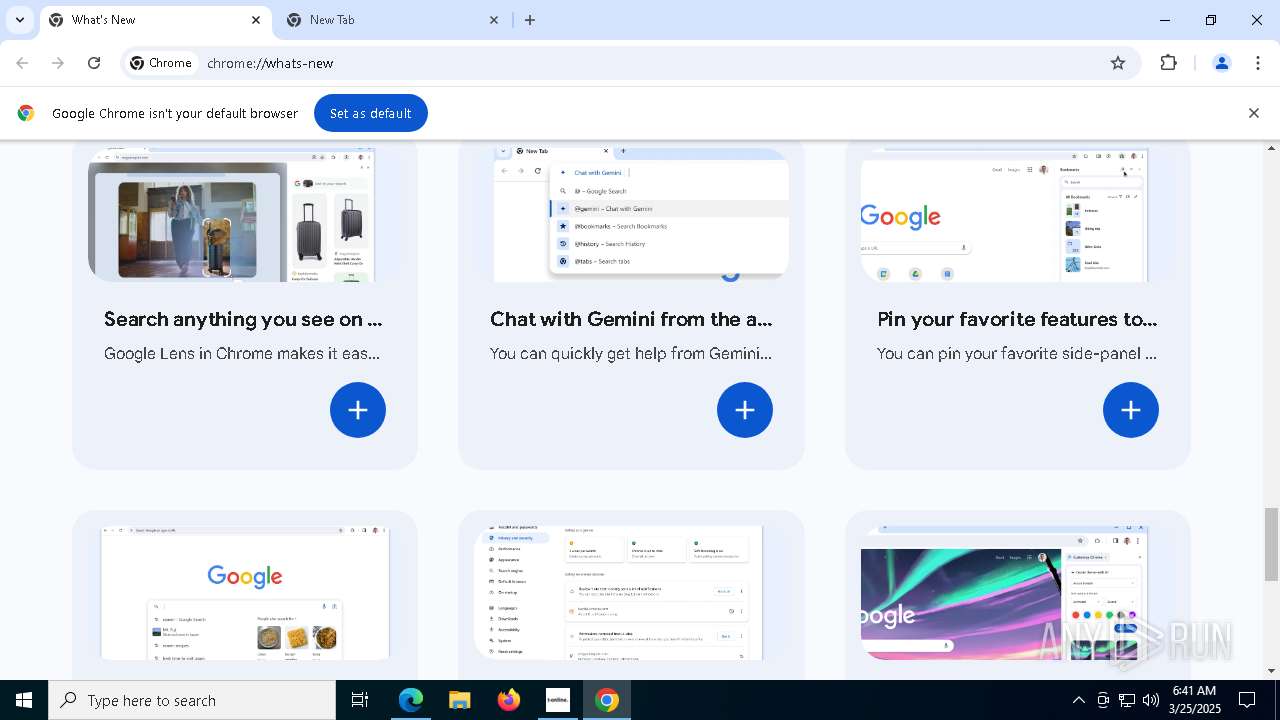This screenshot has height=720, width=1280.
Task: Open aurora theme customization thumbnail
Action: pos(1004,593)
